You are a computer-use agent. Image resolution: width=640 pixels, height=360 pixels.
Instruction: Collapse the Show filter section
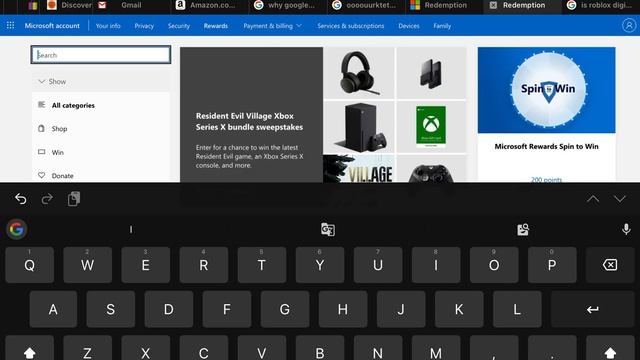(52, 82)
